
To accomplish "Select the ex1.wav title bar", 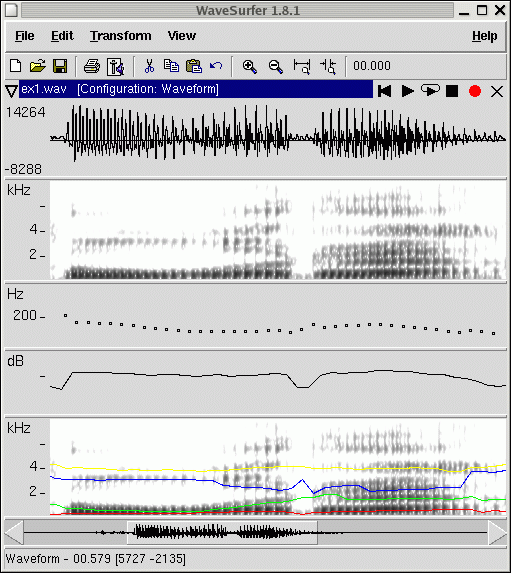I will coord(196,89).
